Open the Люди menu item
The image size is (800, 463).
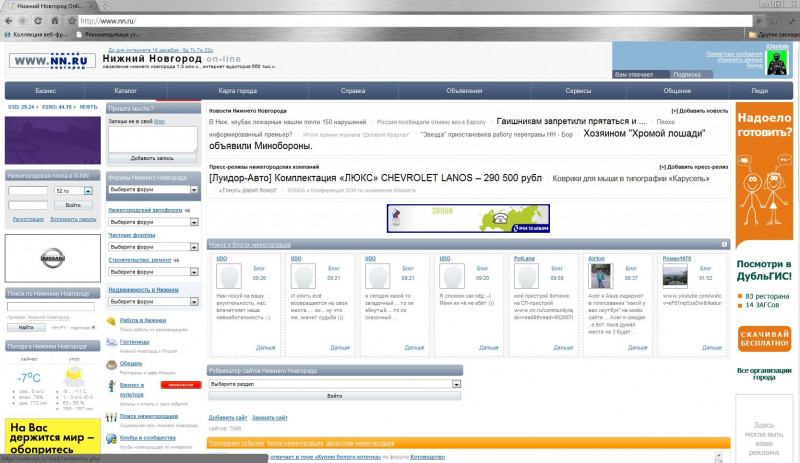click(760, 91)
